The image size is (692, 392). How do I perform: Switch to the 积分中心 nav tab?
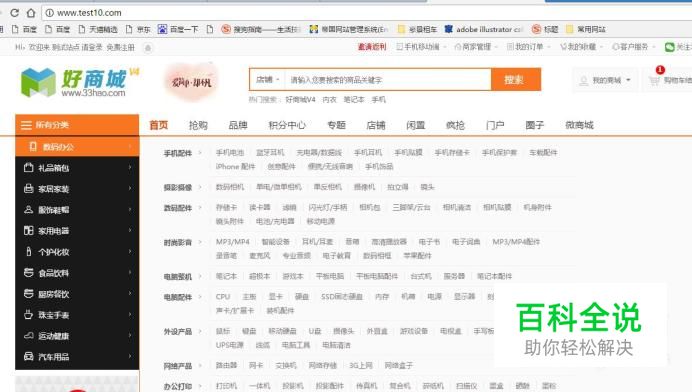point(287,125)
